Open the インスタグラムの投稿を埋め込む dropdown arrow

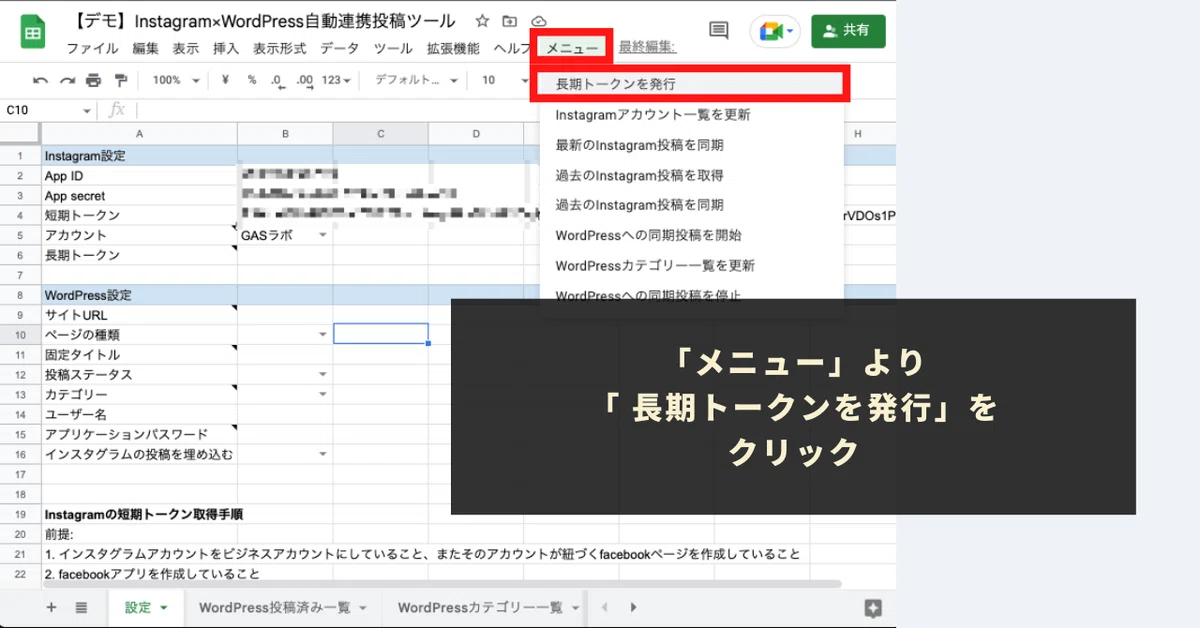[x=323, y=454]
